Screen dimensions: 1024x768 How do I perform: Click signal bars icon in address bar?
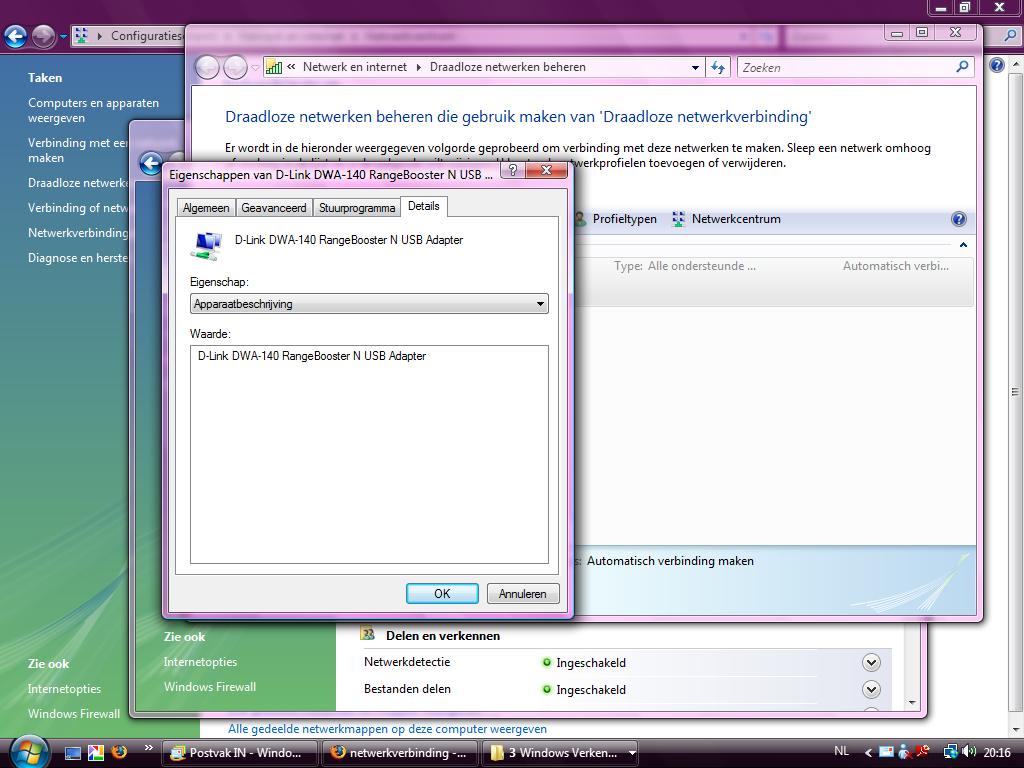pyautogui.click(x=274, y=67)
